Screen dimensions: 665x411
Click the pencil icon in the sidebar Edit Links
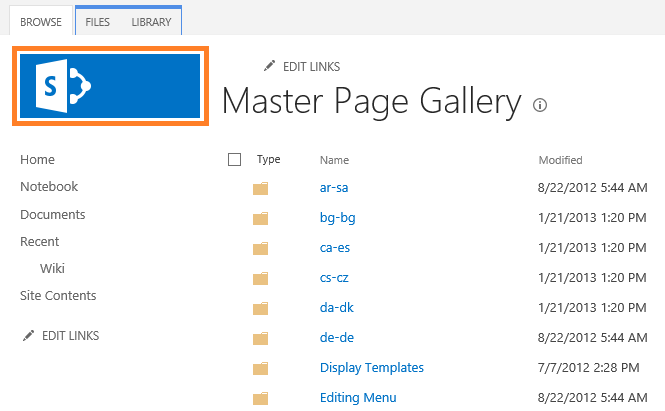click(x=28, y=336)
